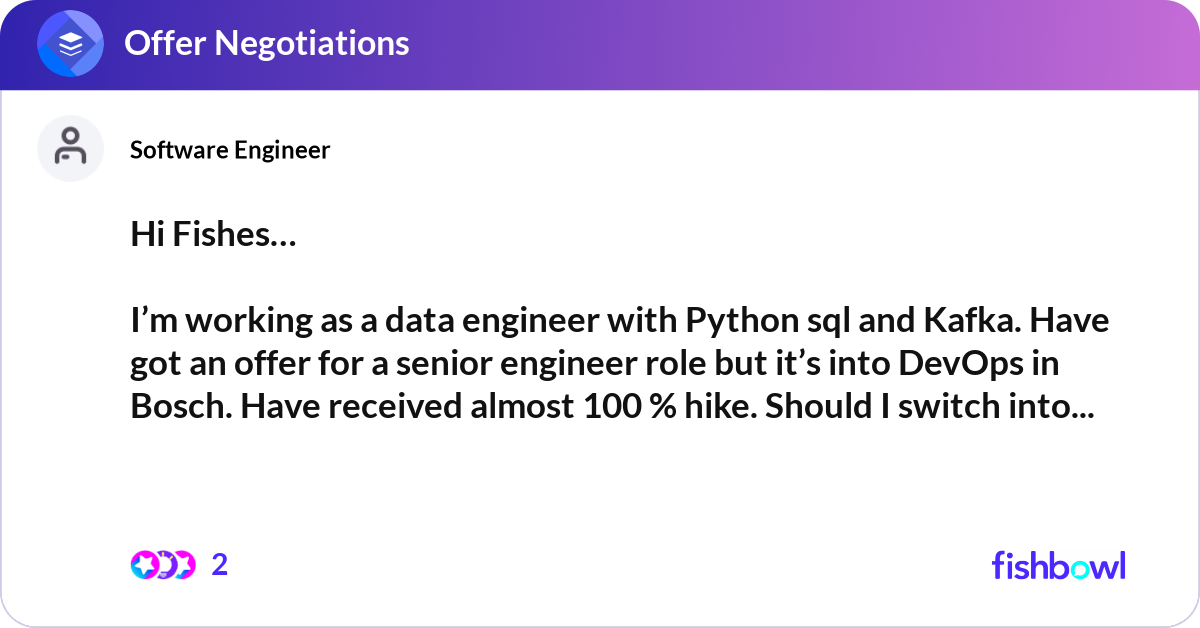Click the lightbulb reaction icon
Viewport: 1200px width, 628px height.
click(x=164, y=565)
